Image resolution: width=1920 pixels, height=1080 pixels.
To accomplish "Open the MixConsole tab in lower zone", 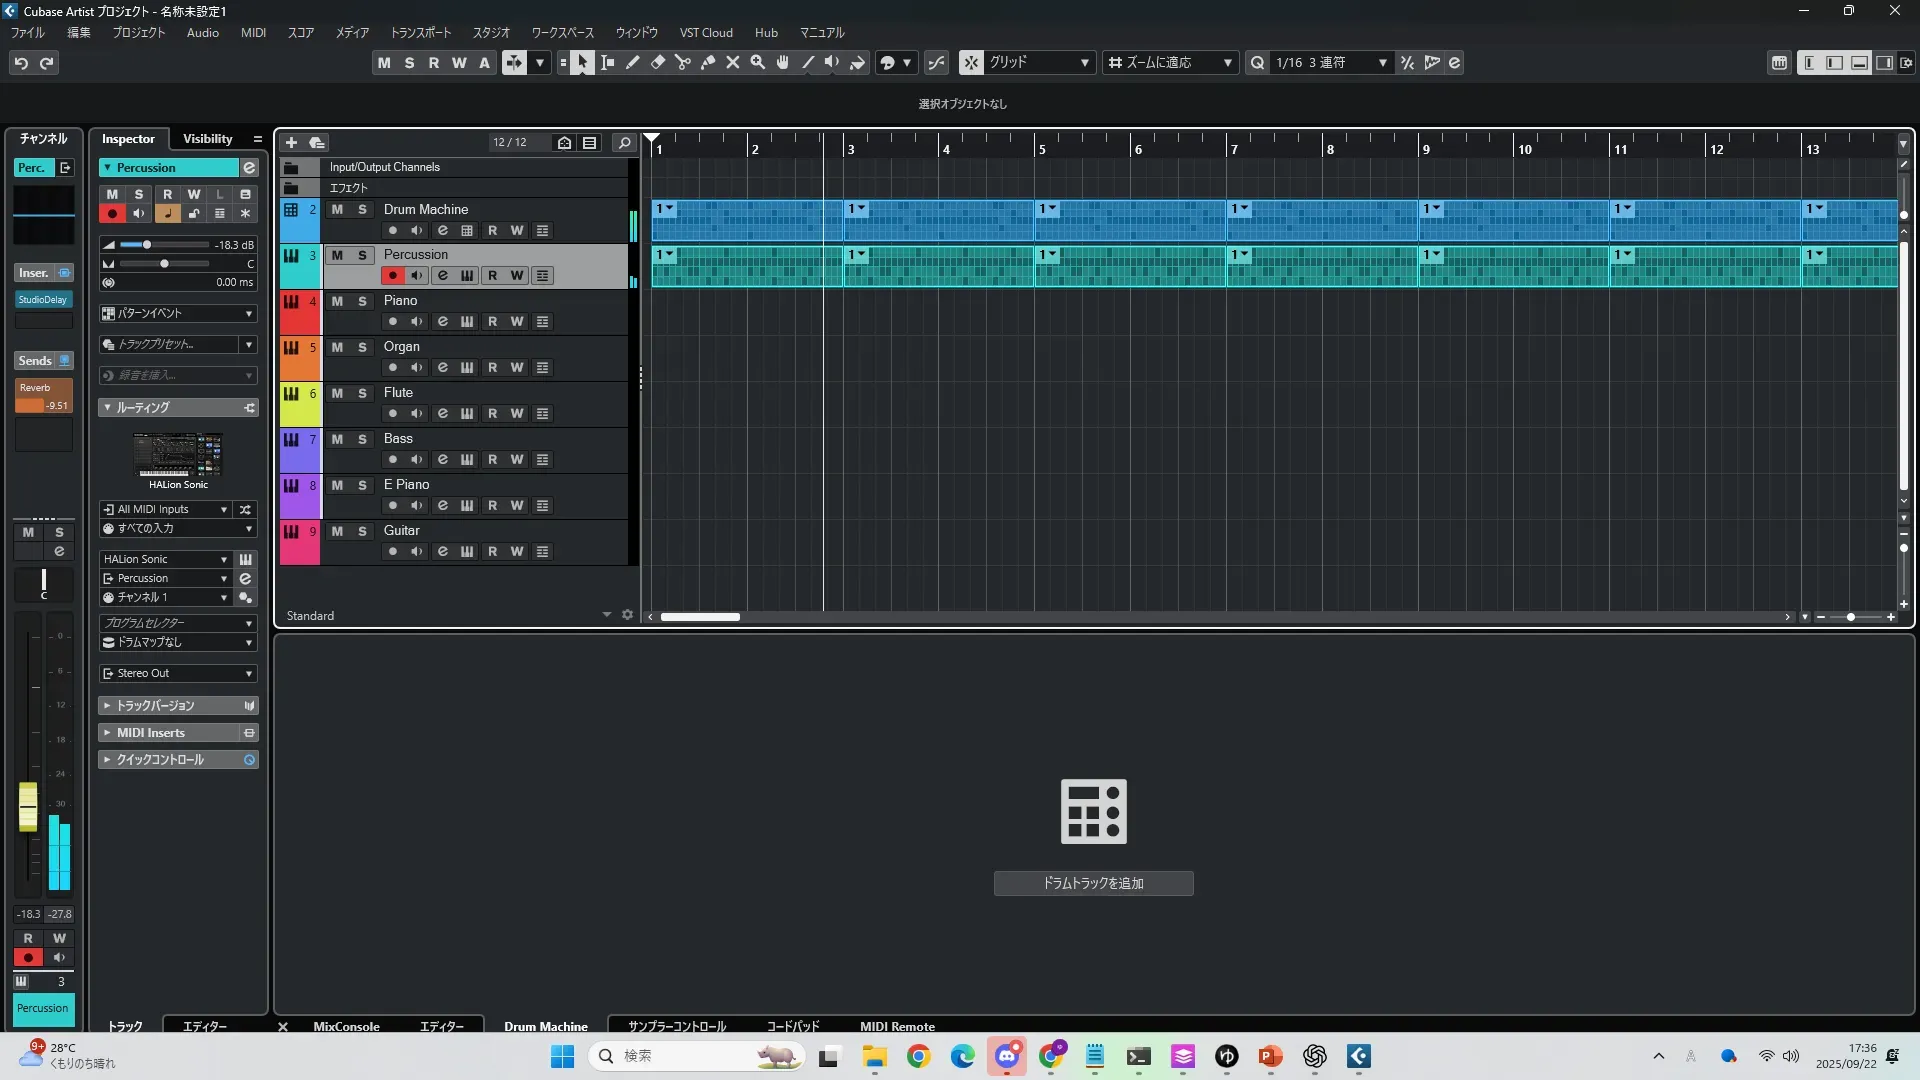I will [346, 1026].
